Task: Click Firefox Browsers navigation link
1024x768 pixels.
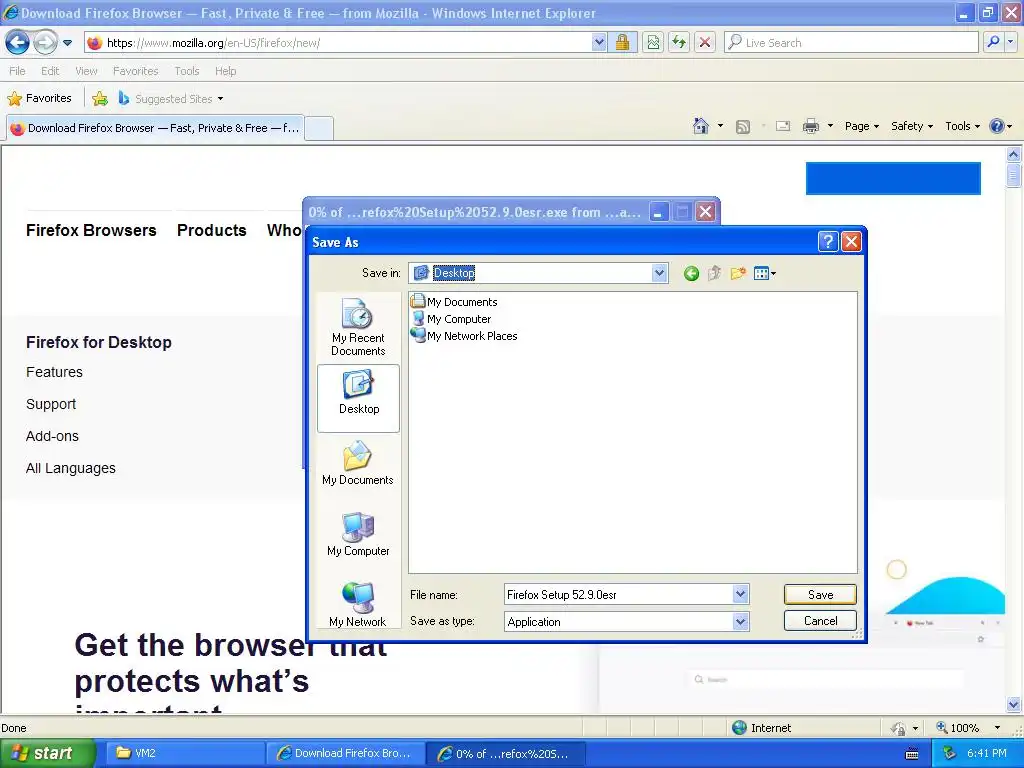Action: [x=91, y=231]
